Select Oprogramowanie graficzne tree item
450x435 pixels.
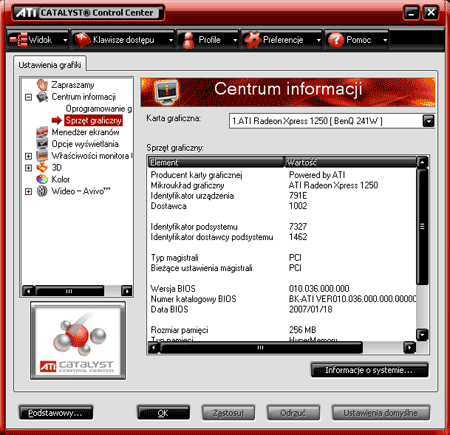[99, 109]
